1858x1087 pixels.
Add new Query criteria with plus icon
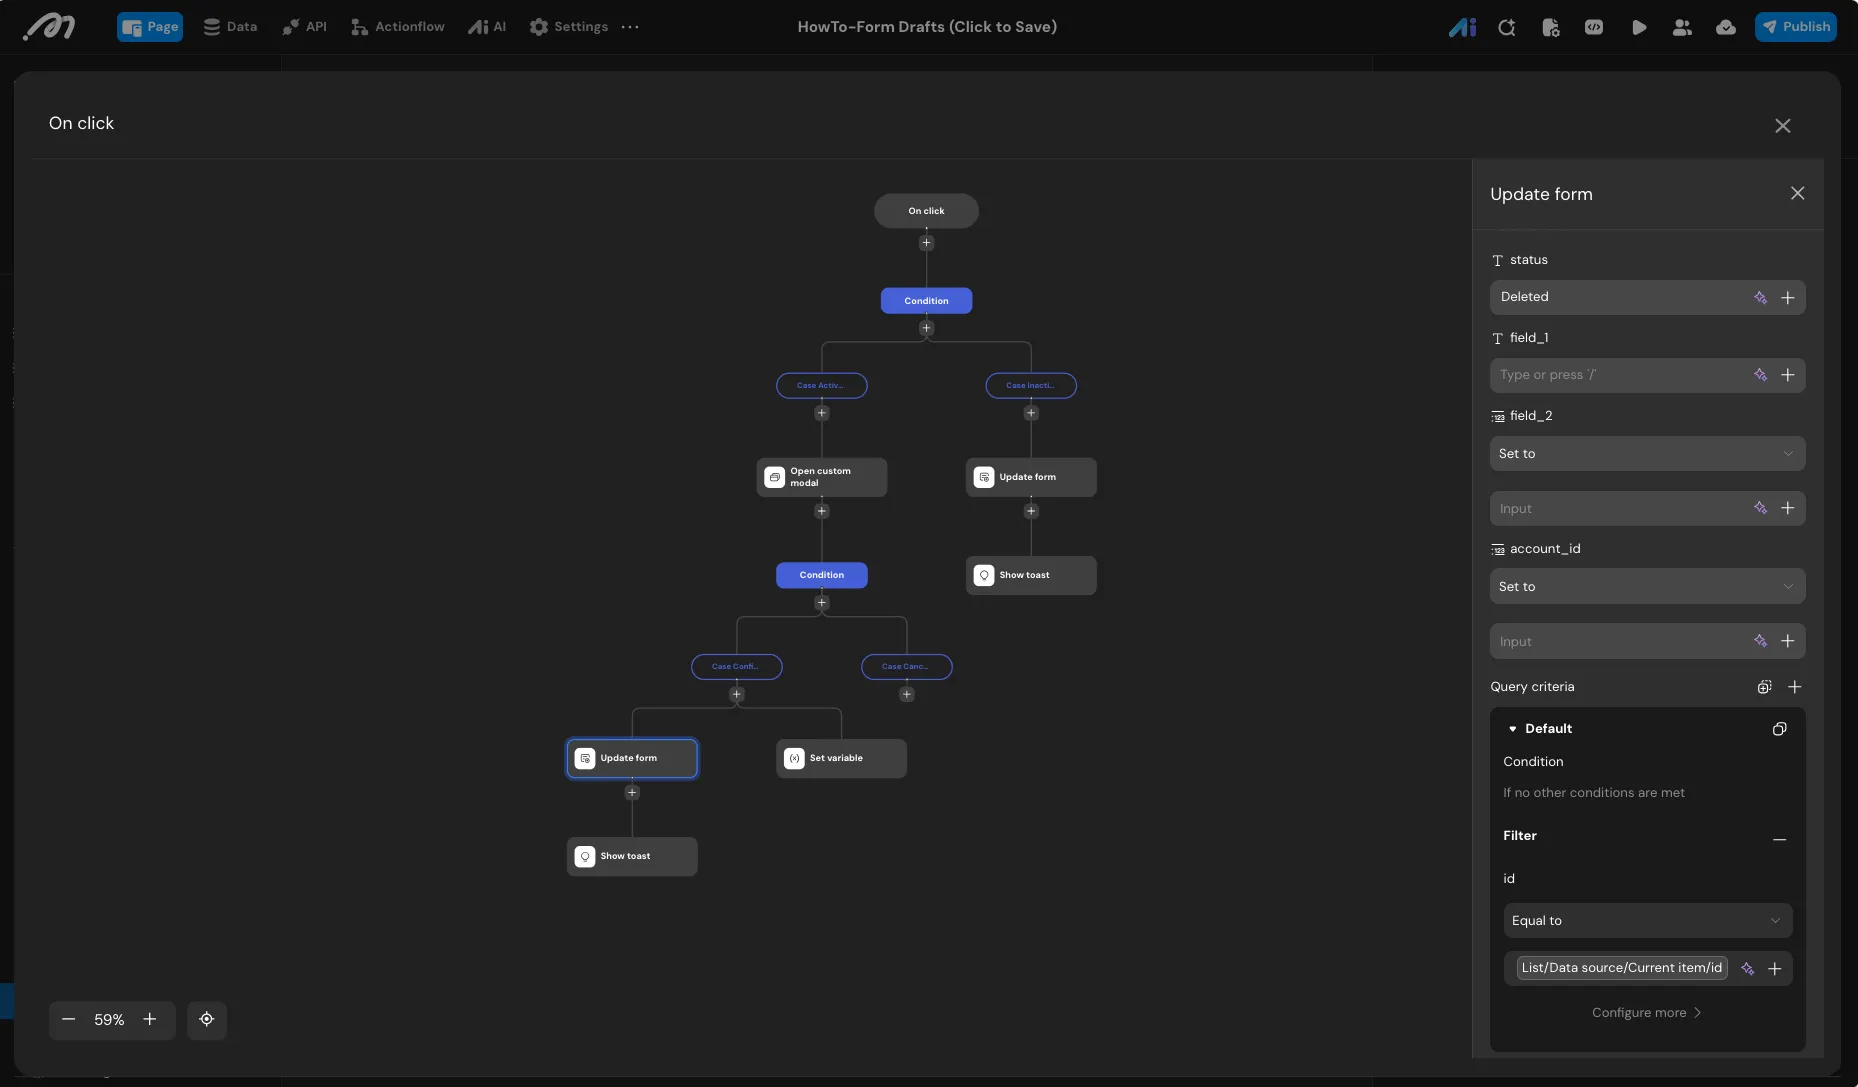(1795, 687)
